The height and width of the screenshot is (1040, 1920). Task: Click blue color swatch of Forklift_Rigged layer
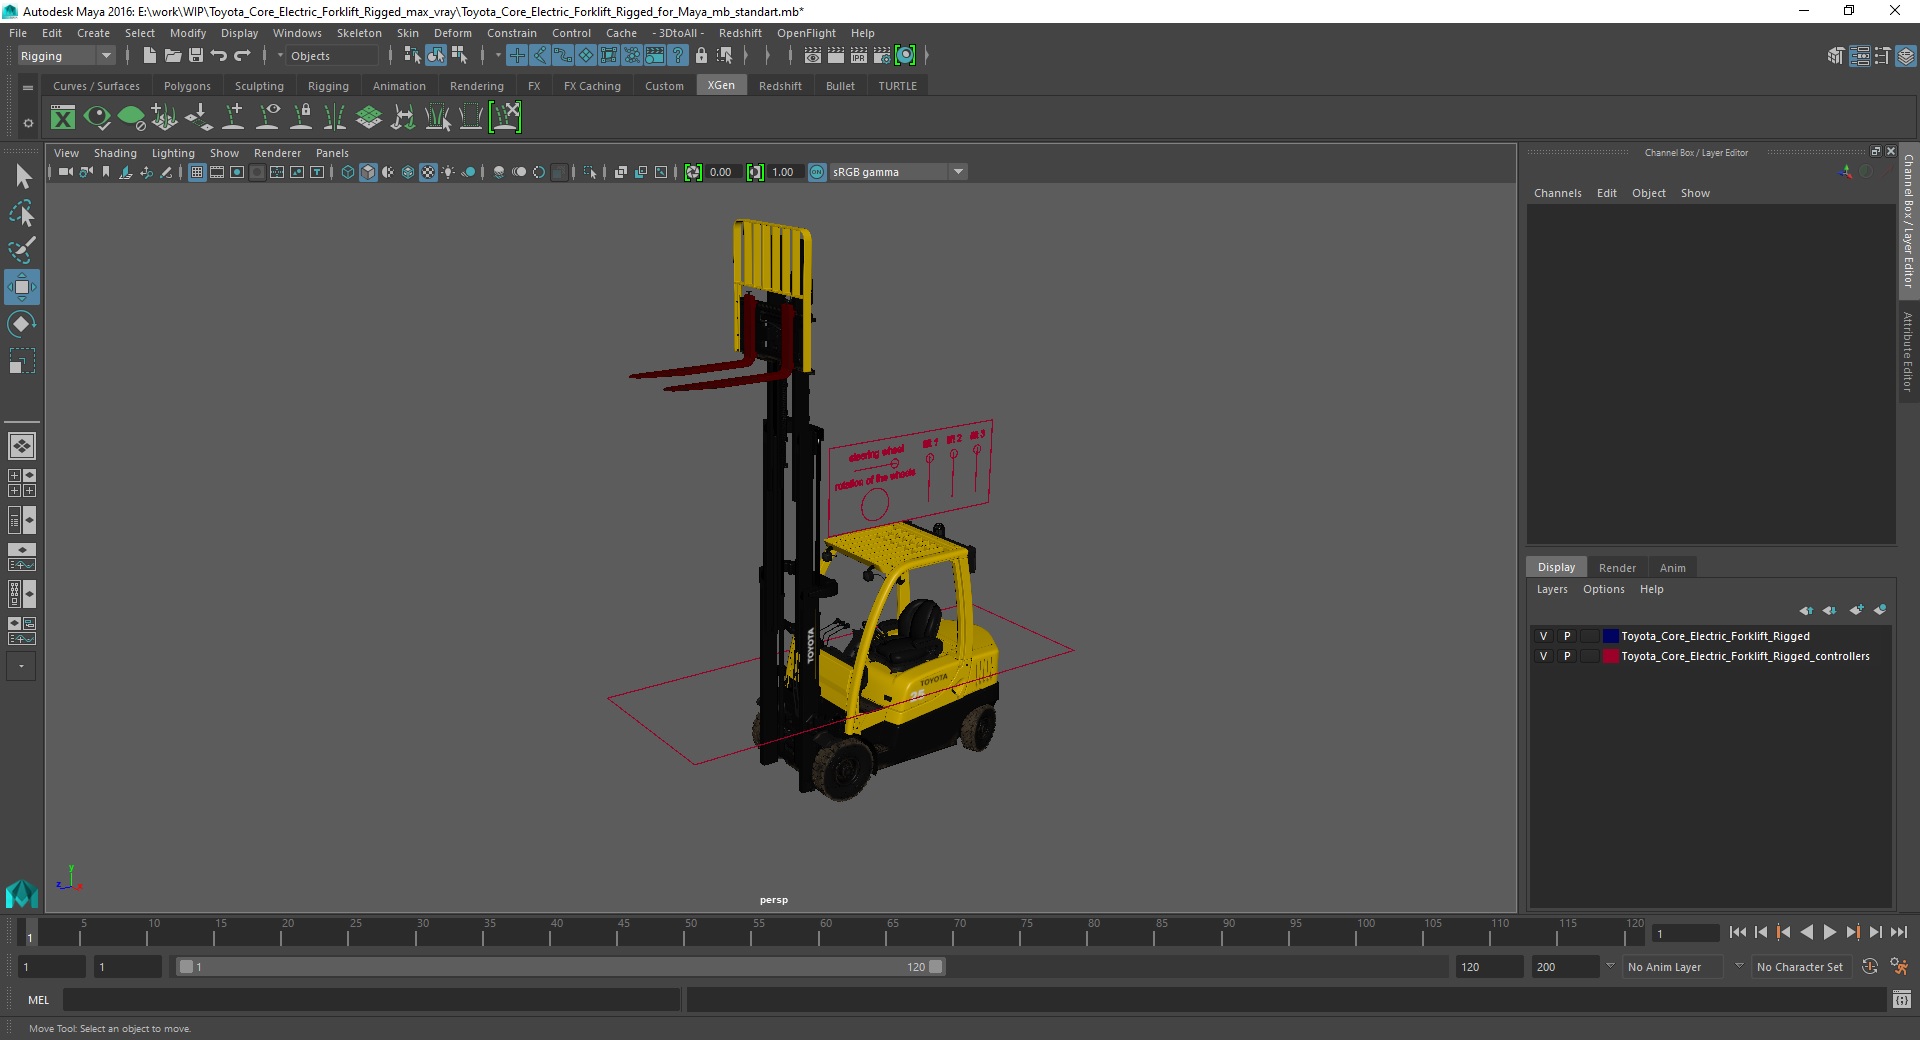1611,636
